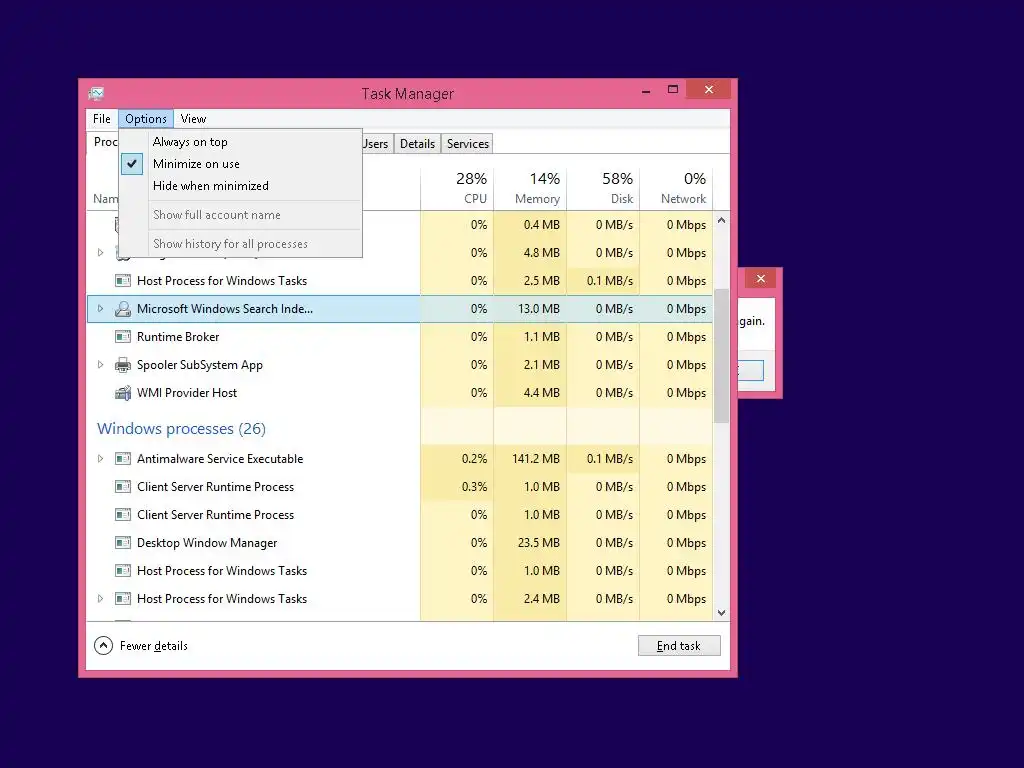The width and height of the screenshot is (1024, 768).
Task: Click the Desktop Window Manager icon
Action: [x=123, y=543]
